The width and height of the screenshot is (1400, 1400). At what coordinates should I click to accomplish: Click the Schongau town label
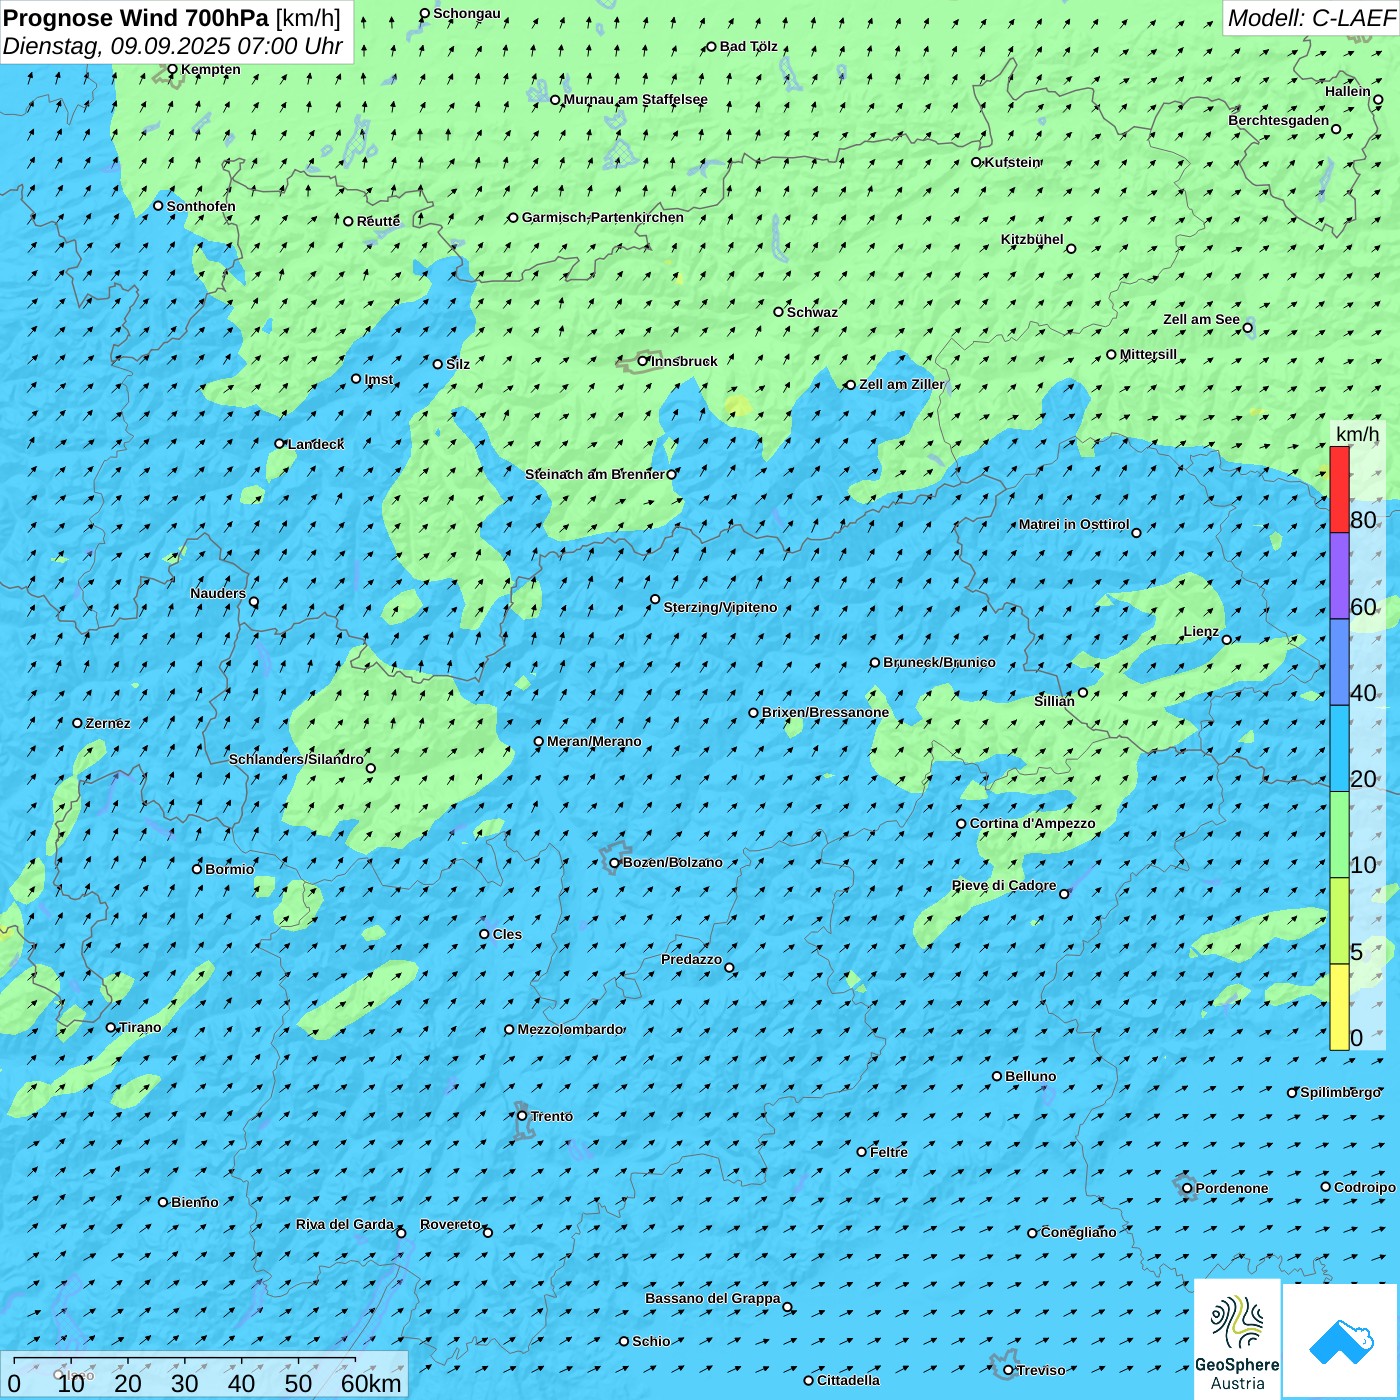tap(466, 13)
